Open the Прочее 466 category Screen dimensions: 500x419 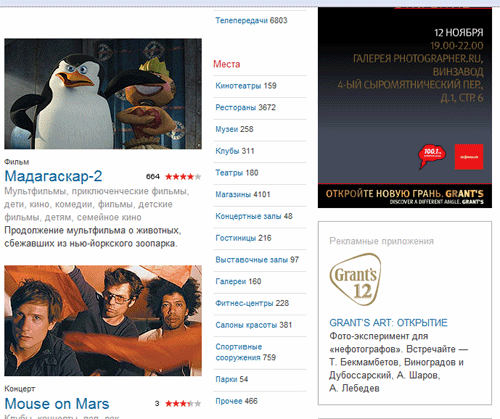236,401
